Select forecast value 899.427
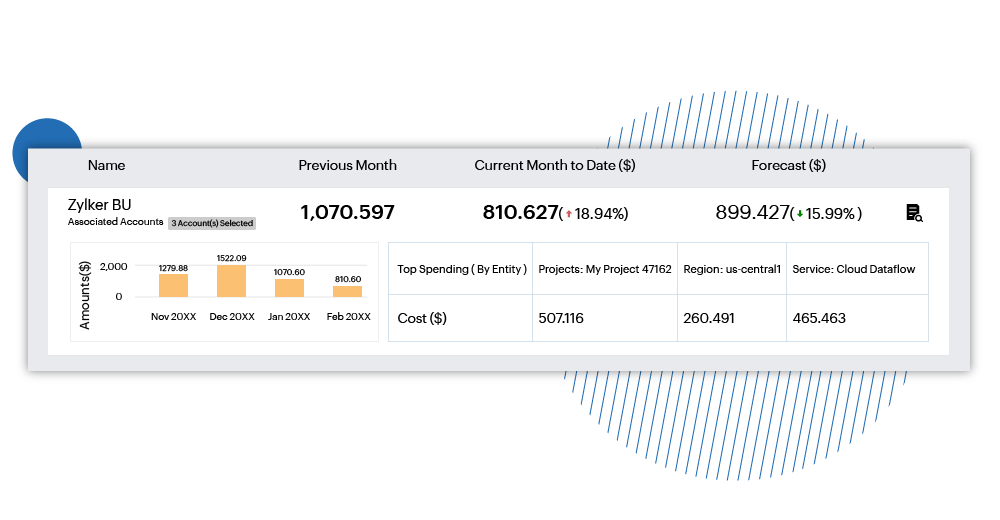This screenshot has height=520, width=1000. 753,212
